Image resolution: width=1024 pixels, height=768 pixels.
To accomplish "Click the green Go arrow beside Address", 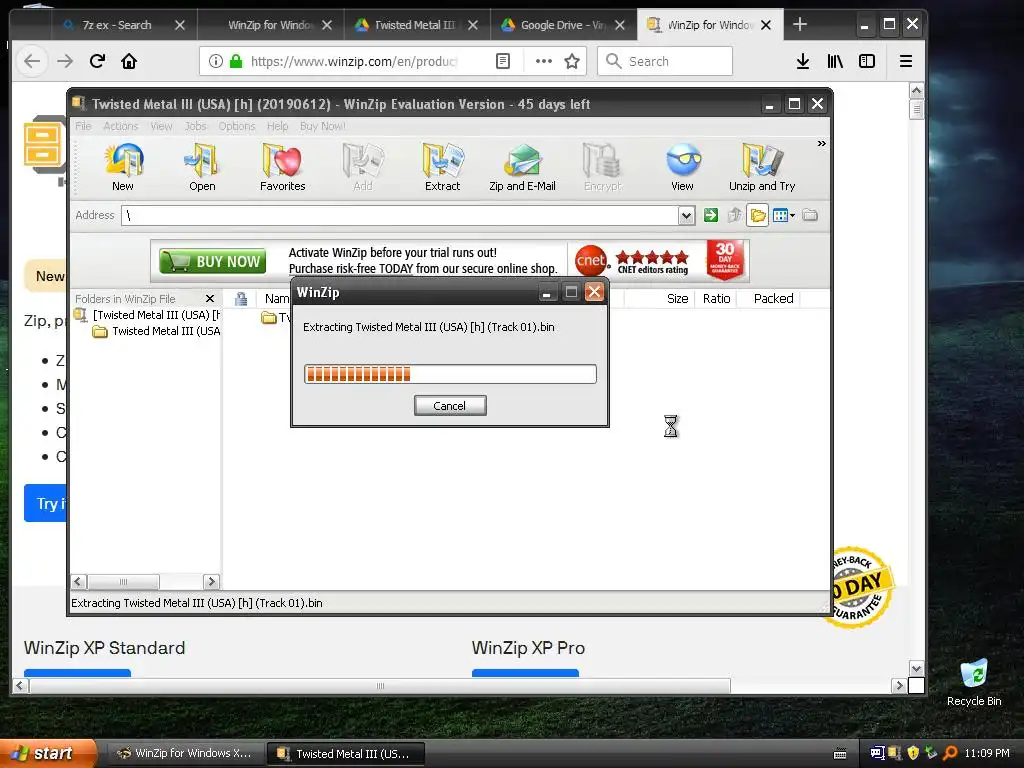I will (711, 215).
